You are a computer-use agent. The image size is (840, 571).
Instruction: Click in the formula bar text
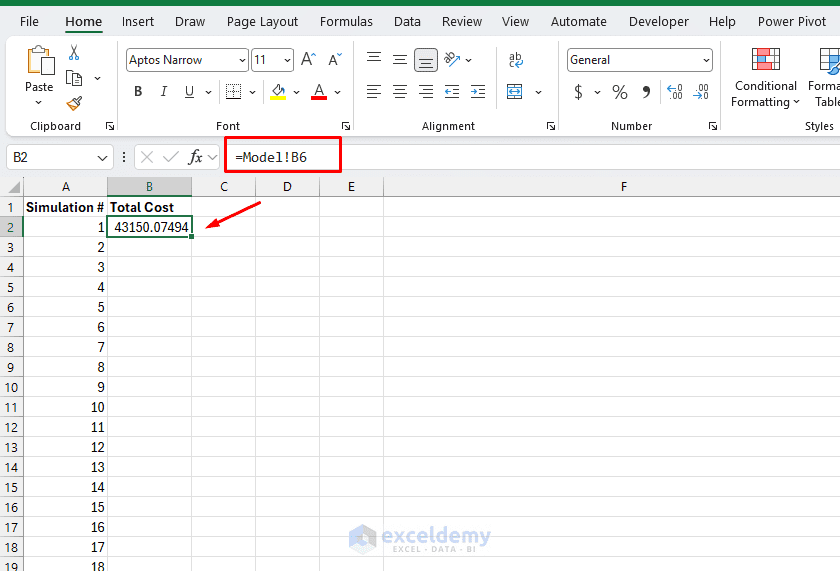(x=271, y=157)
